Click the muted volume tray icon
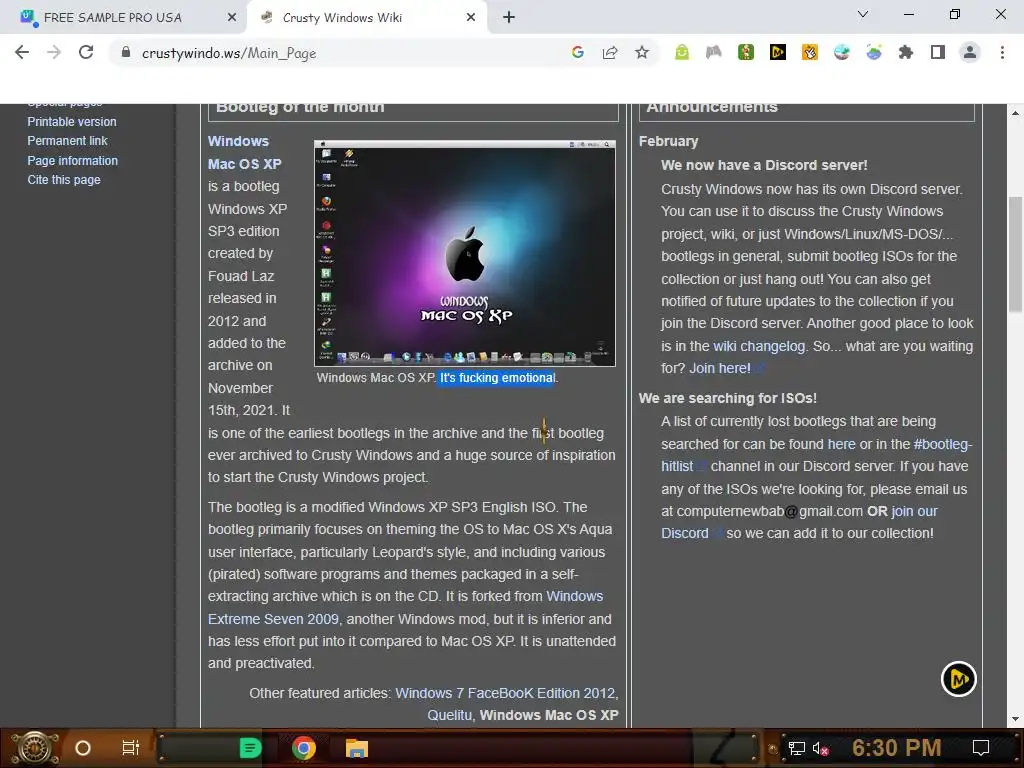 821,748
